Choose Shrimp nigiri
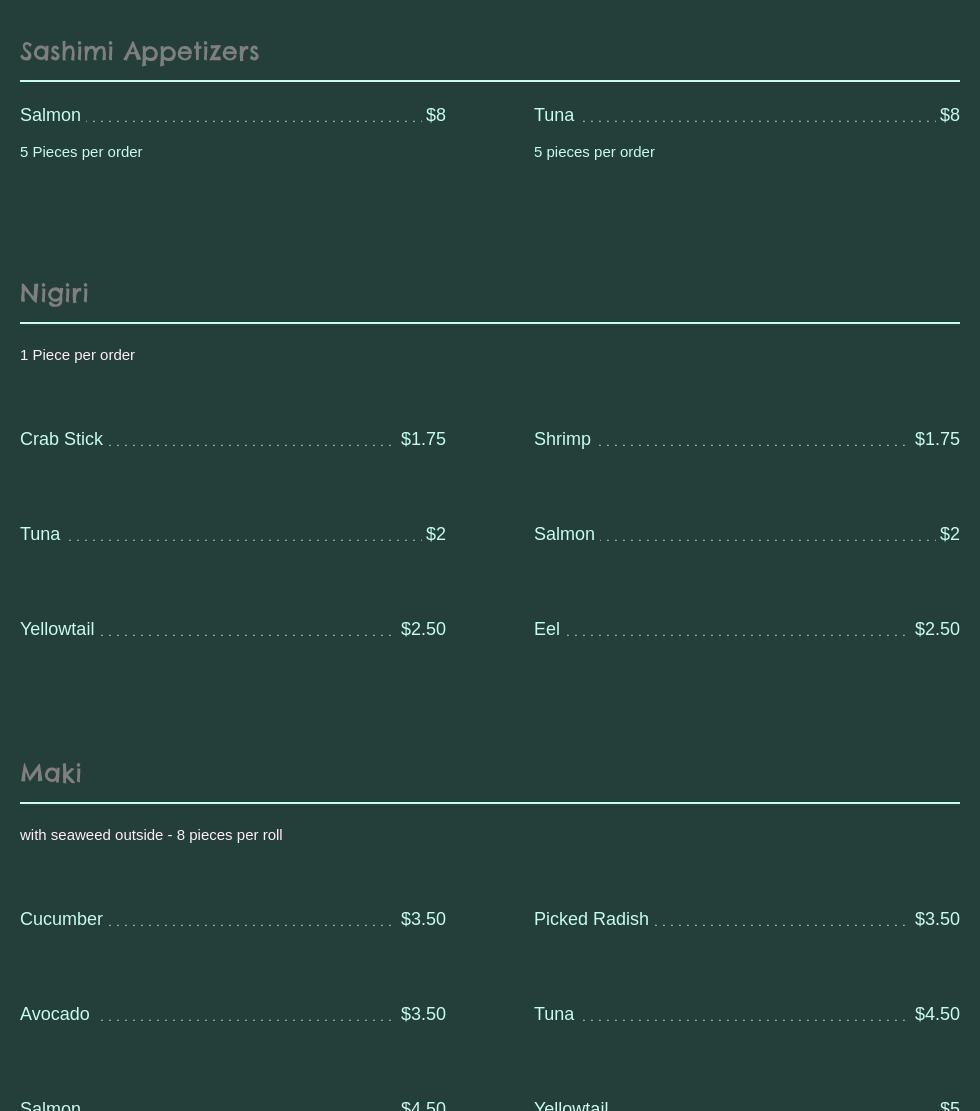 click(x=562, y=439)
